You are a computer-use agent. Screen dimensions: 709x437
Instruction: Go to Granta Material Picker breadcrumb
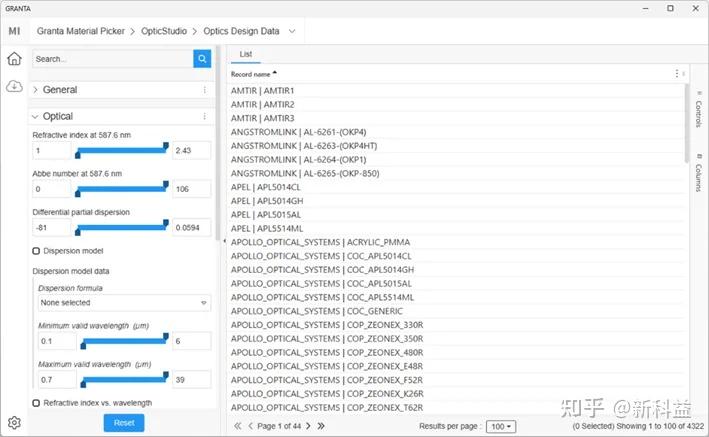coord(80,31)
